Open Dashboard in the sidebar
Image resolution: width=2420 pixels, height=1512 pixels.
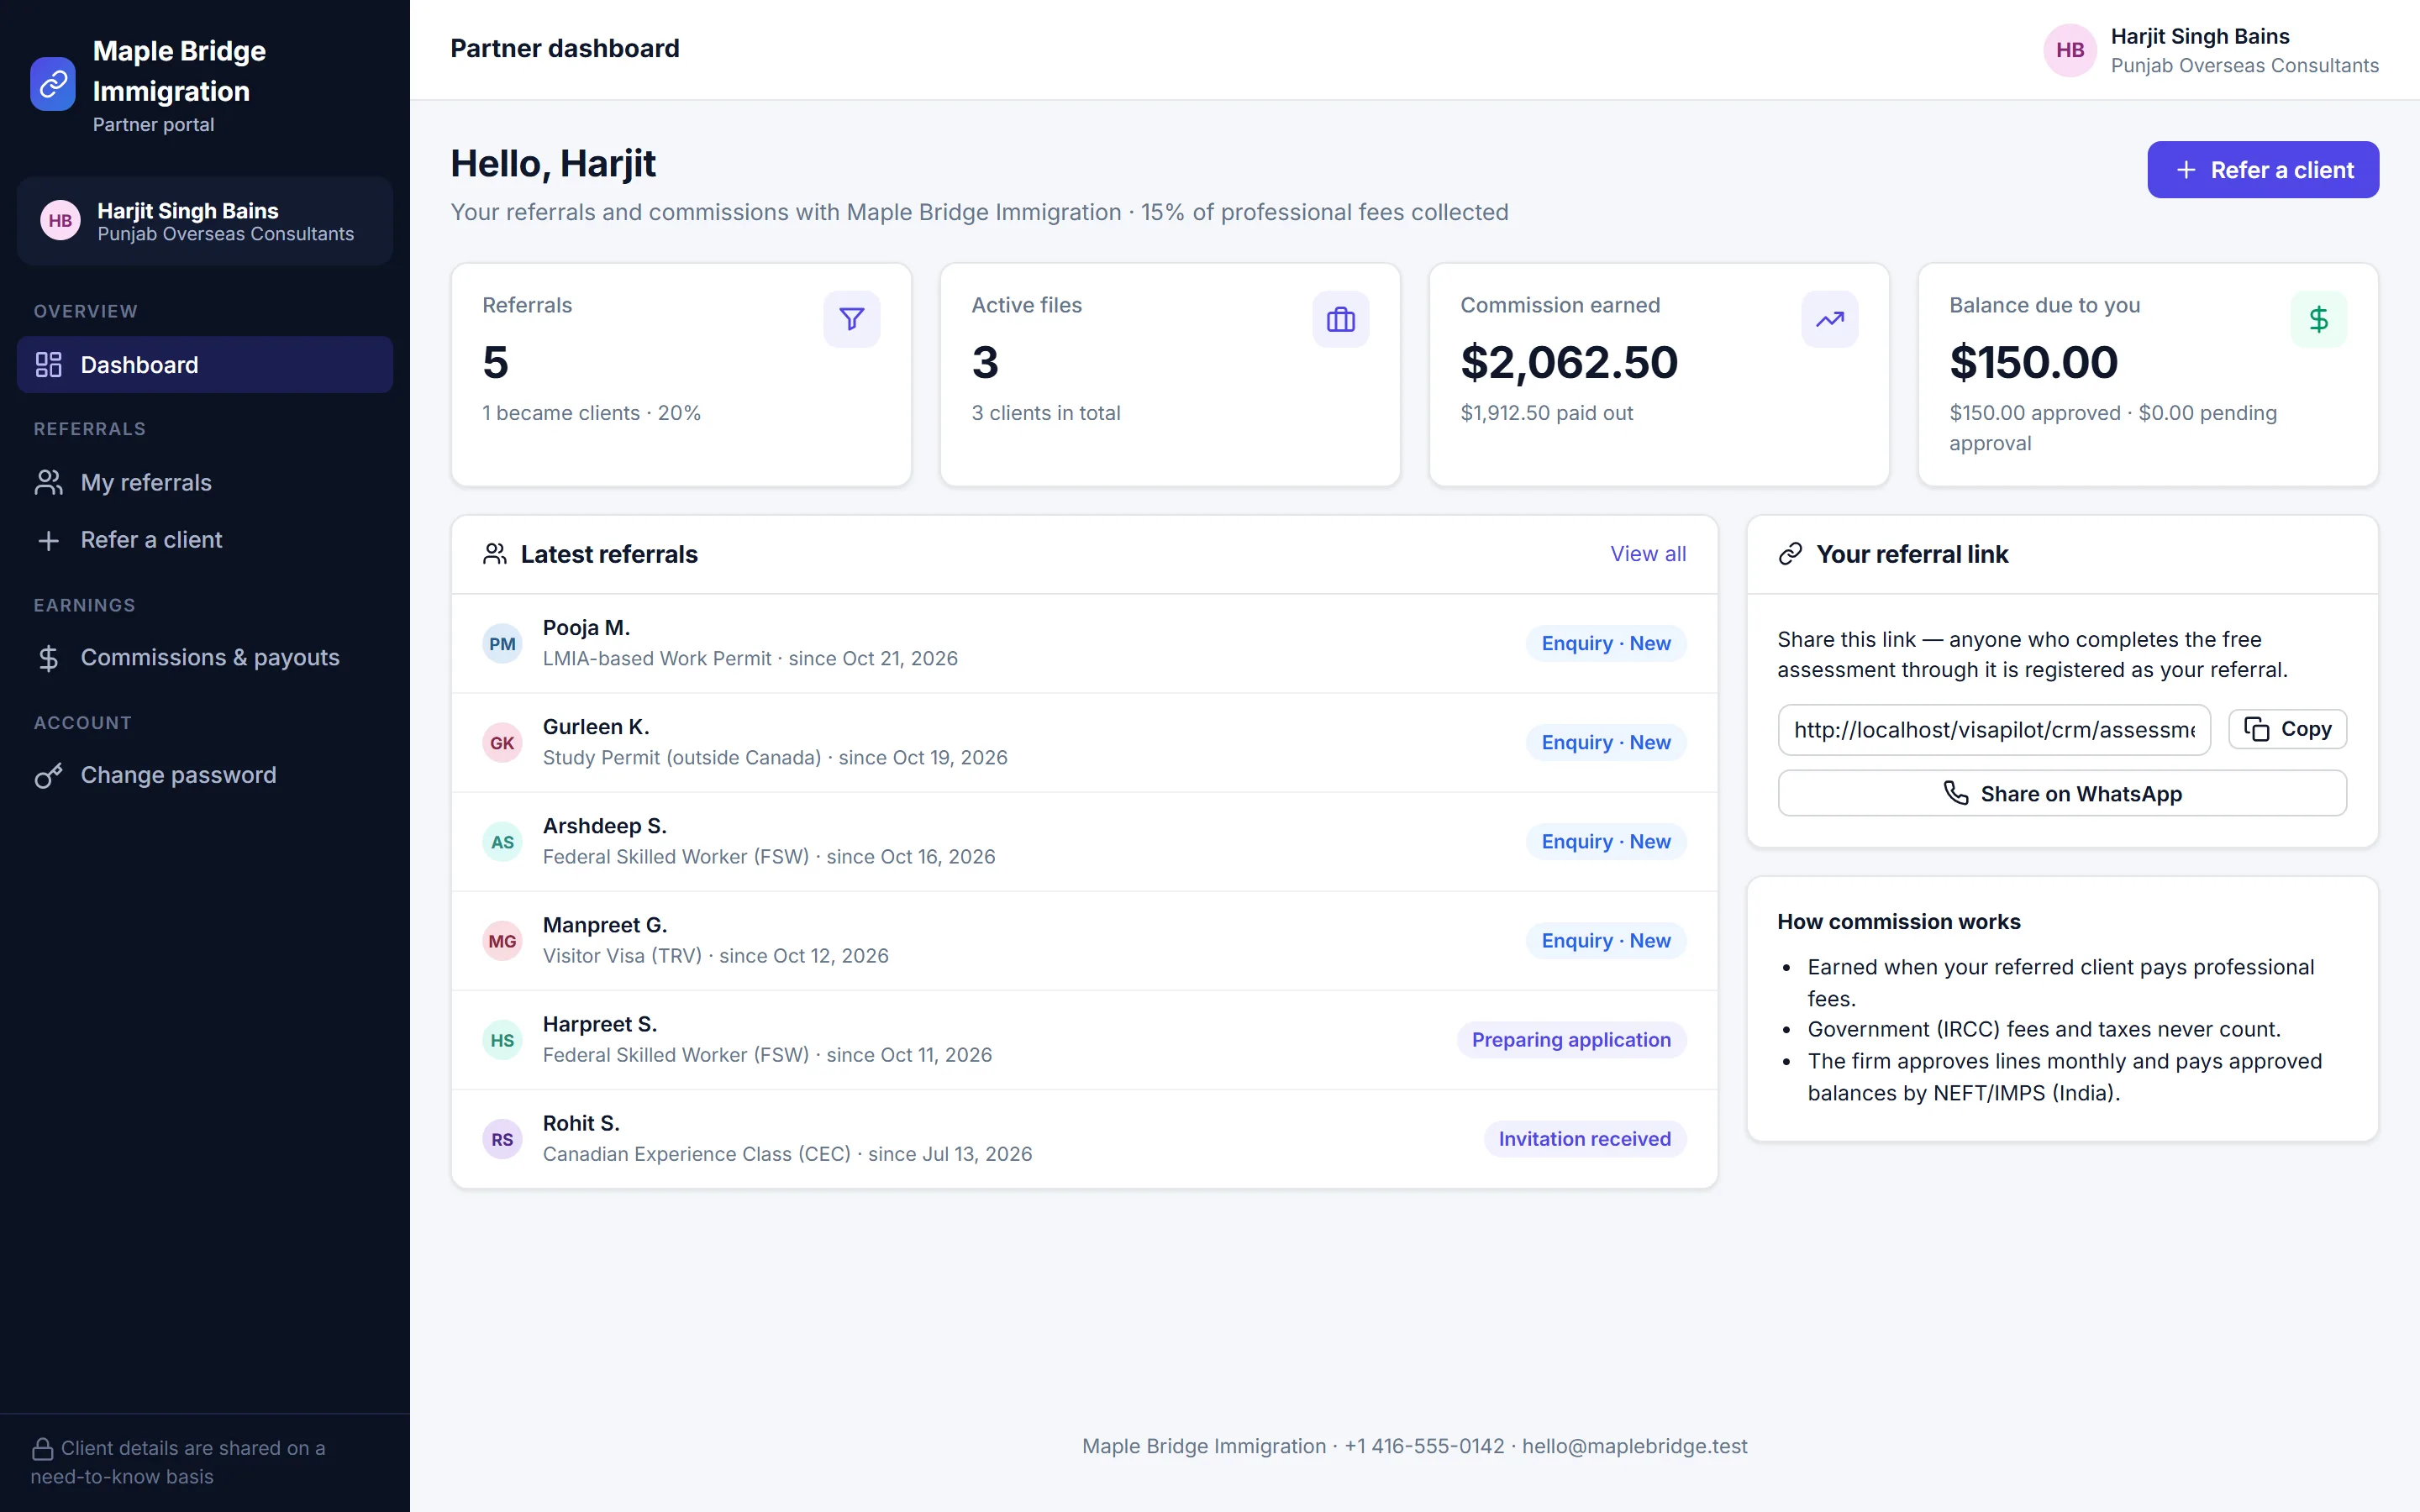205,365
